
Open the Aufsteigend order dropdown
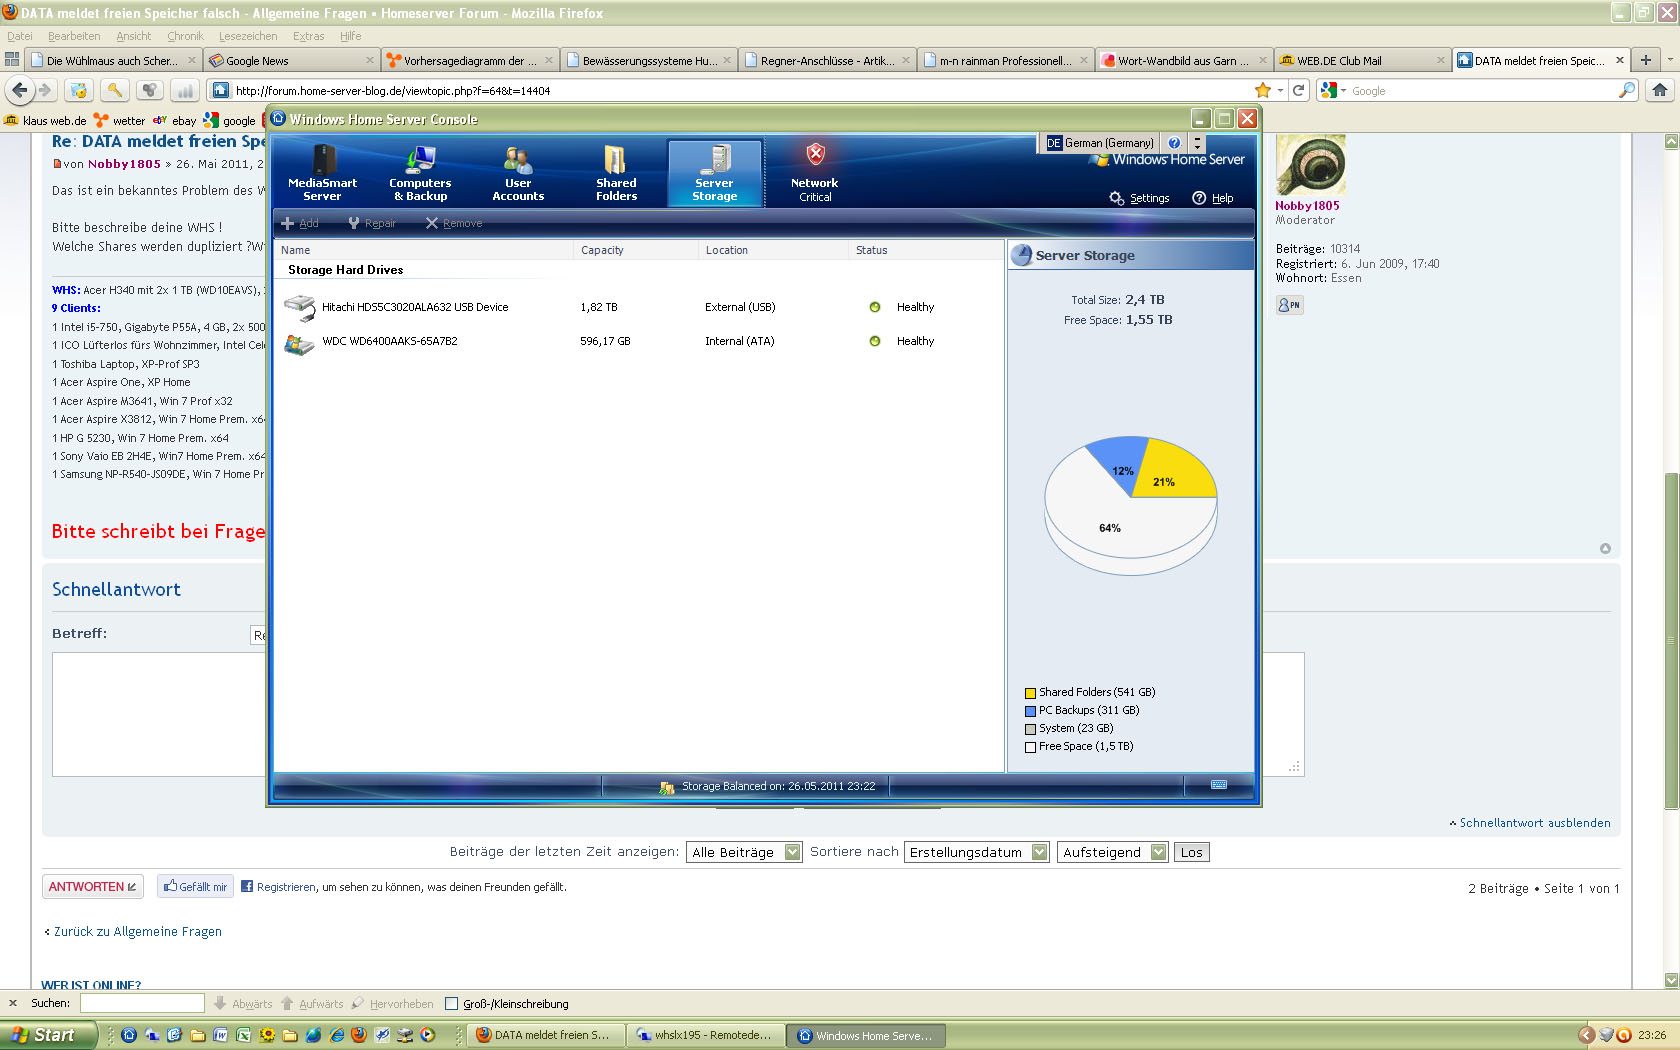[x=1112, y=852]
